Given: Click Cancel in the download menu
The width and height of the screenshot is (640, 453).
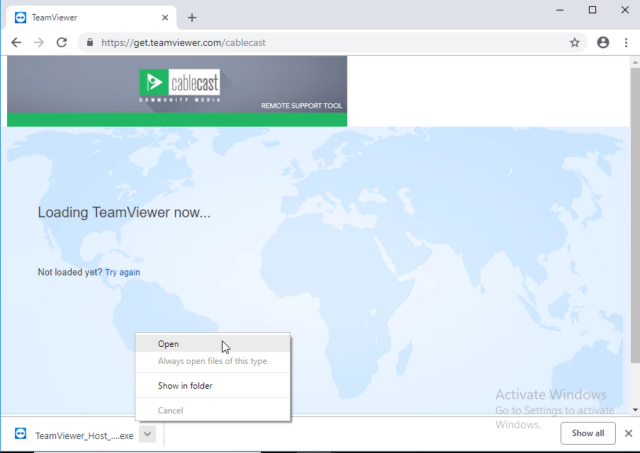Looking at the screenshot, I should [x=213, y=410].
